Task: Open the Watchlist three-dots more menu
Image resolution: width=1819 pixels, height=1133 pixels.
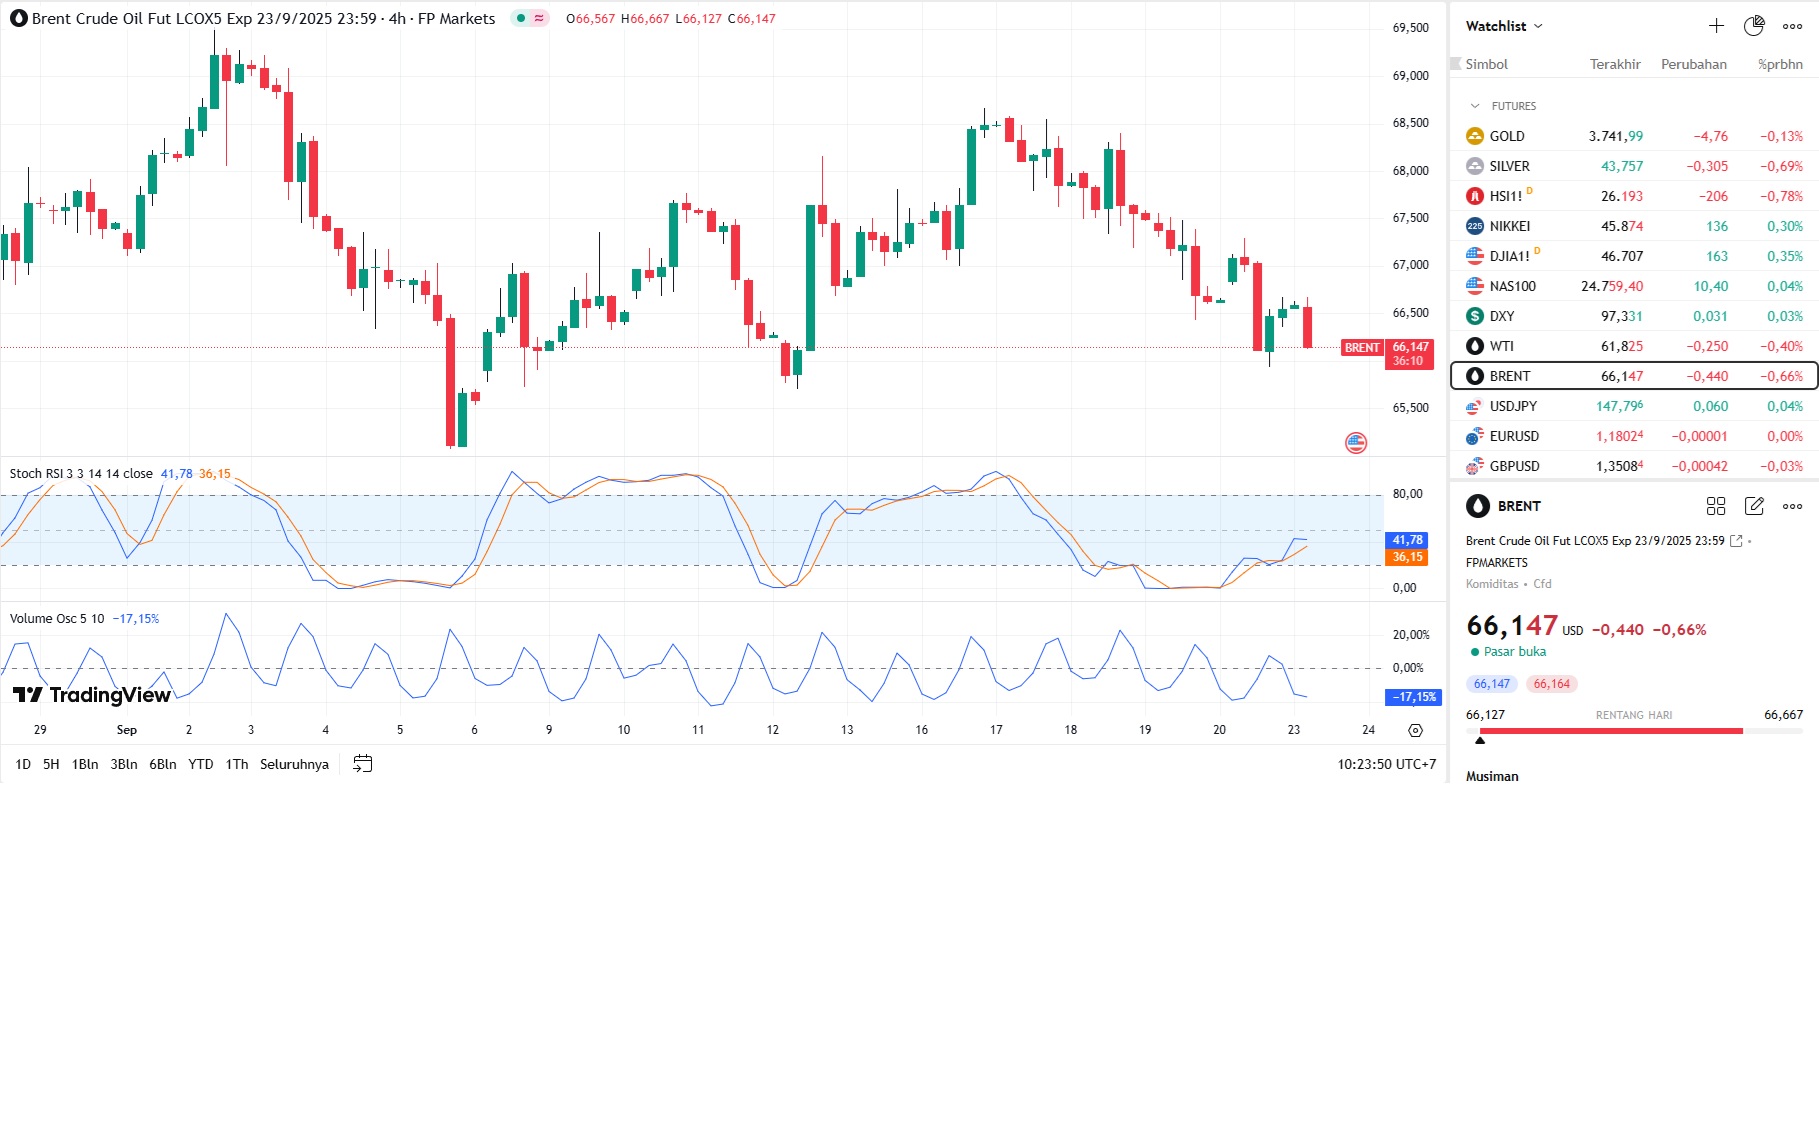Action: [1792, 26]
